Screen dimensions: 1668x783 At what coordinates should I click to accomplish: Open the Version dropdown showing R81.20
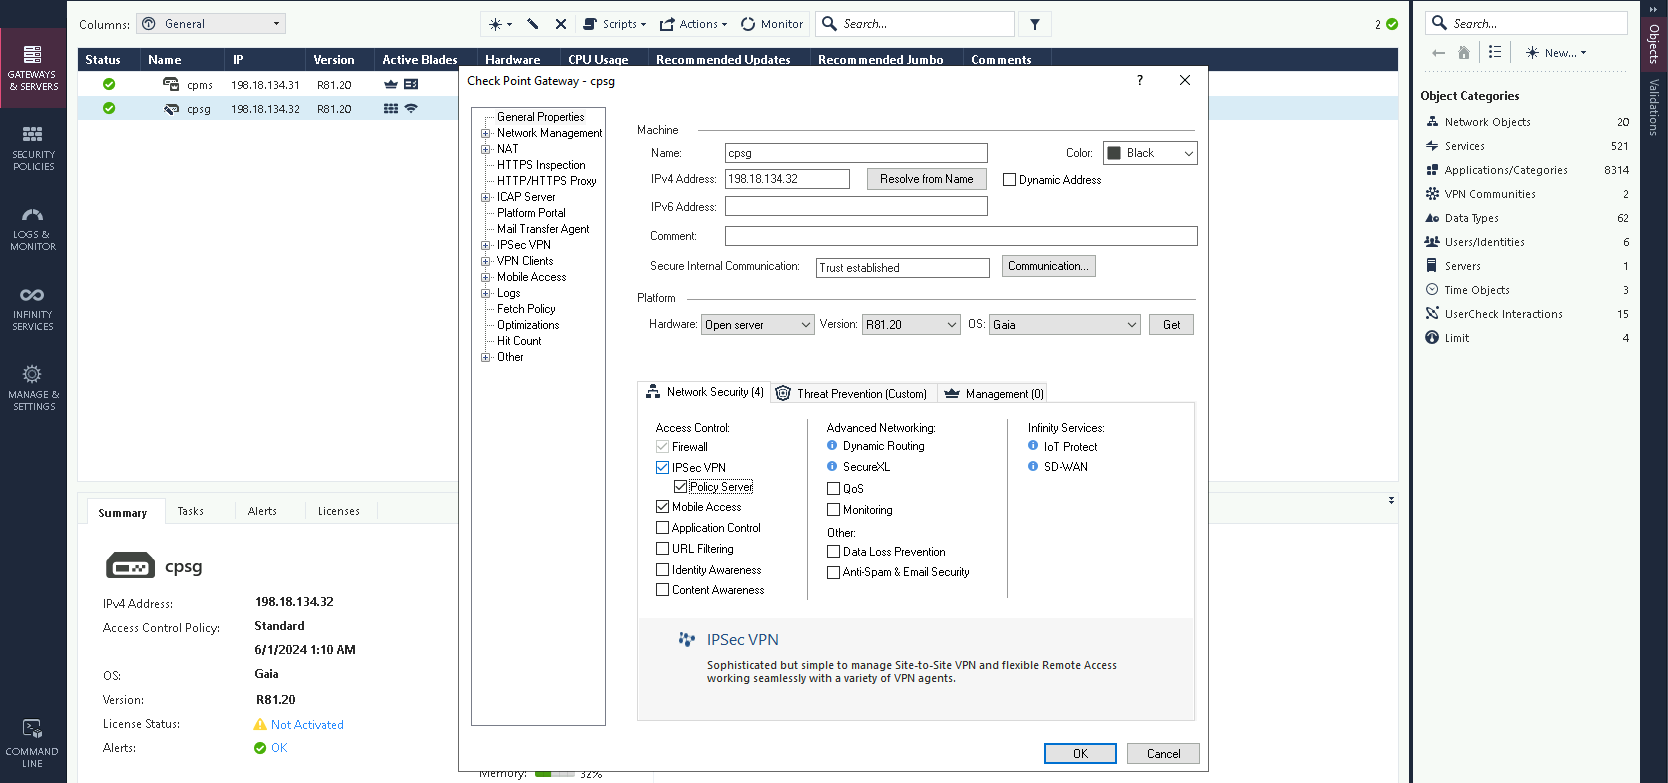click(911, 325)
